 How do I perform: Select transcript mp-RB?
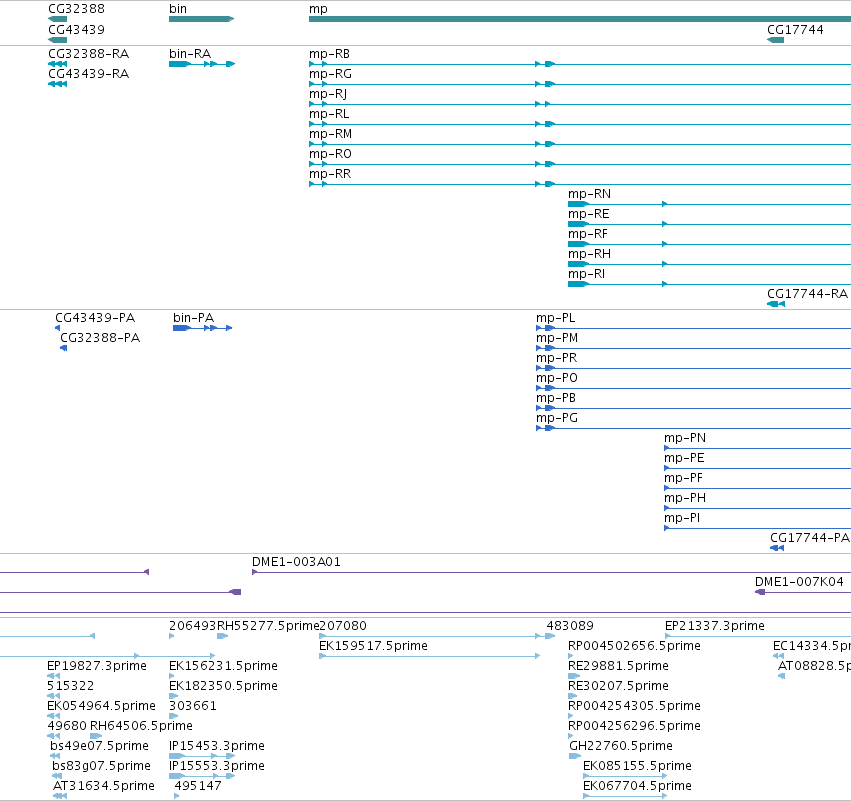(329, 54)
